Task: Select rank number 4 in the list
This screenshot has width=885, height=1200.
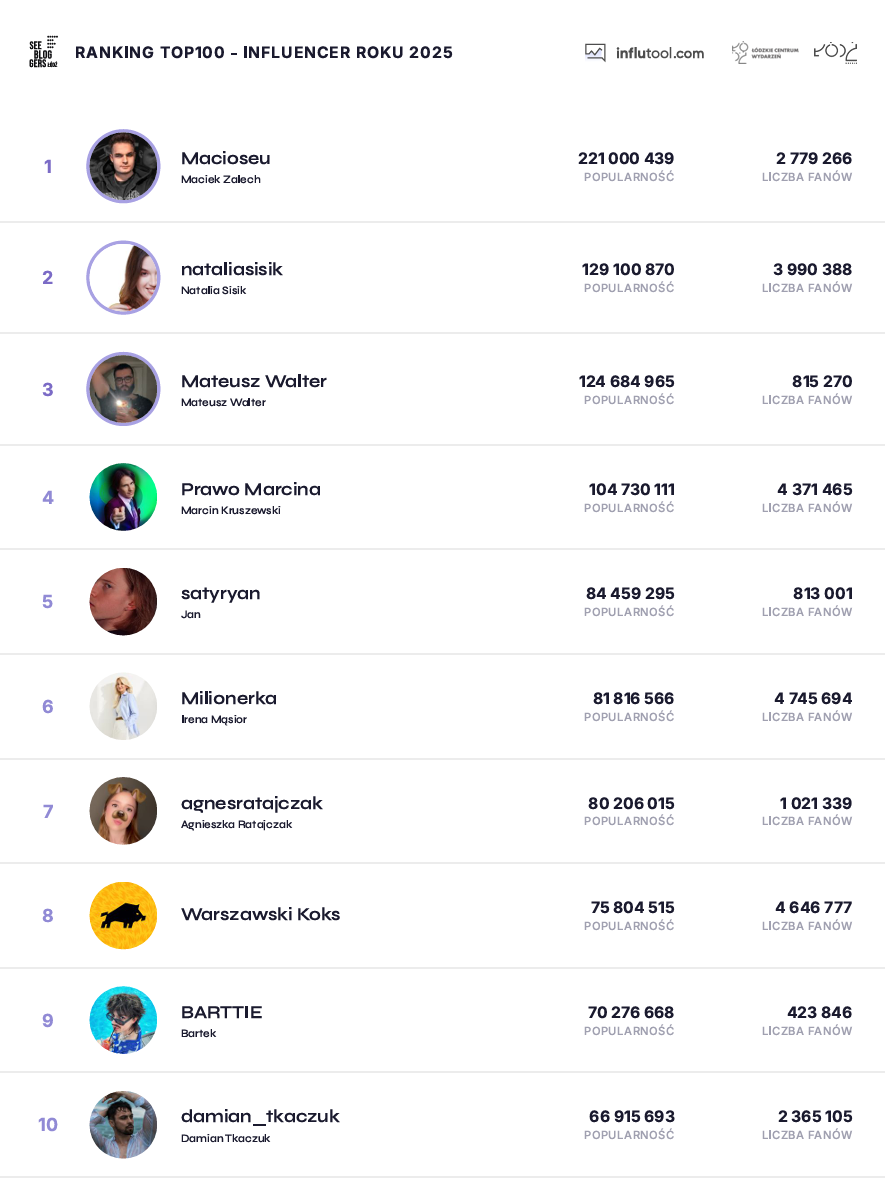Action: [x=48, y=497]
